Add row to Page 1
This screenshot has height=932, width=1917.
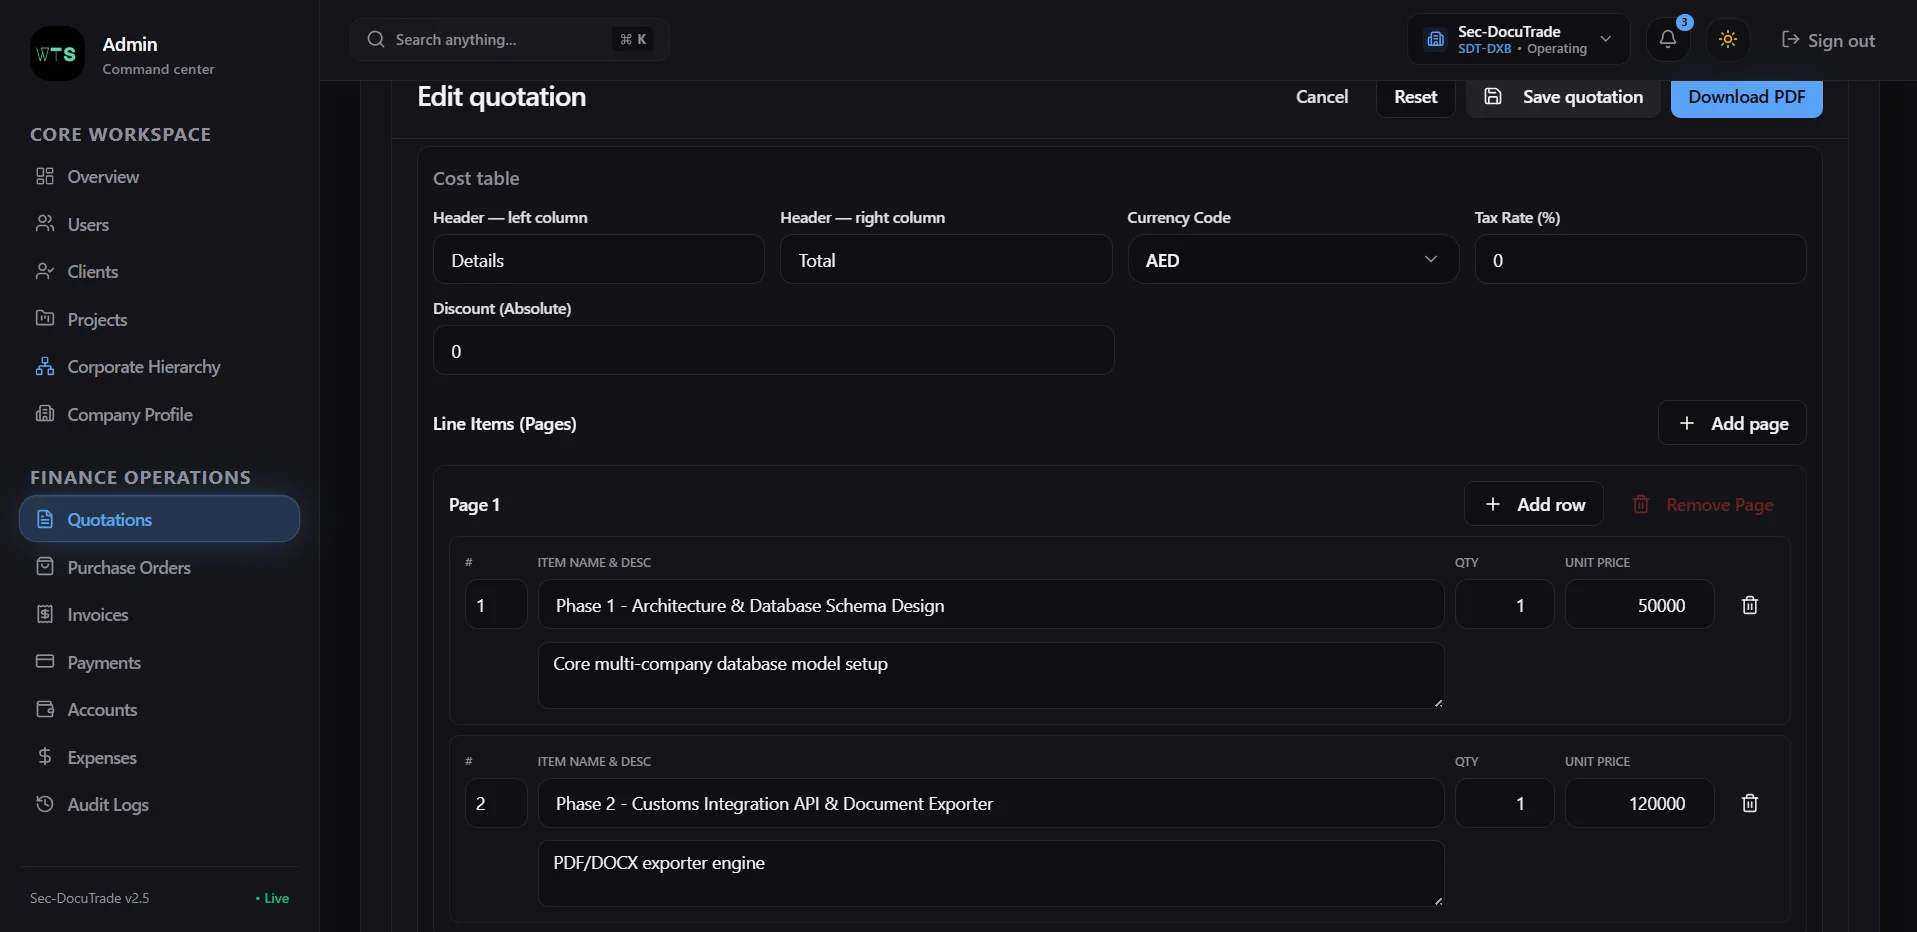tap(1534, 504)
